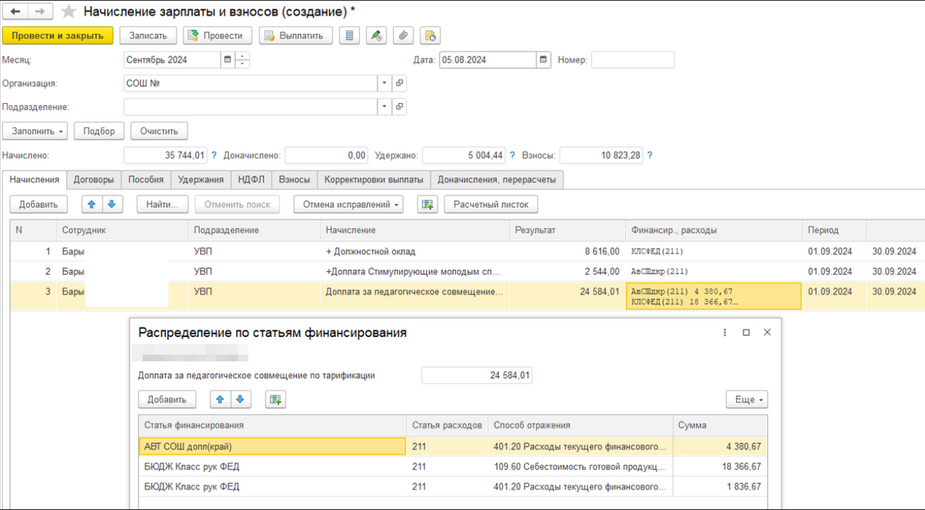Click the Расчетный листок button
Image resolution: width=925 pixels, height=510 pixels.
pyautogui.click(x=491, y=204)
